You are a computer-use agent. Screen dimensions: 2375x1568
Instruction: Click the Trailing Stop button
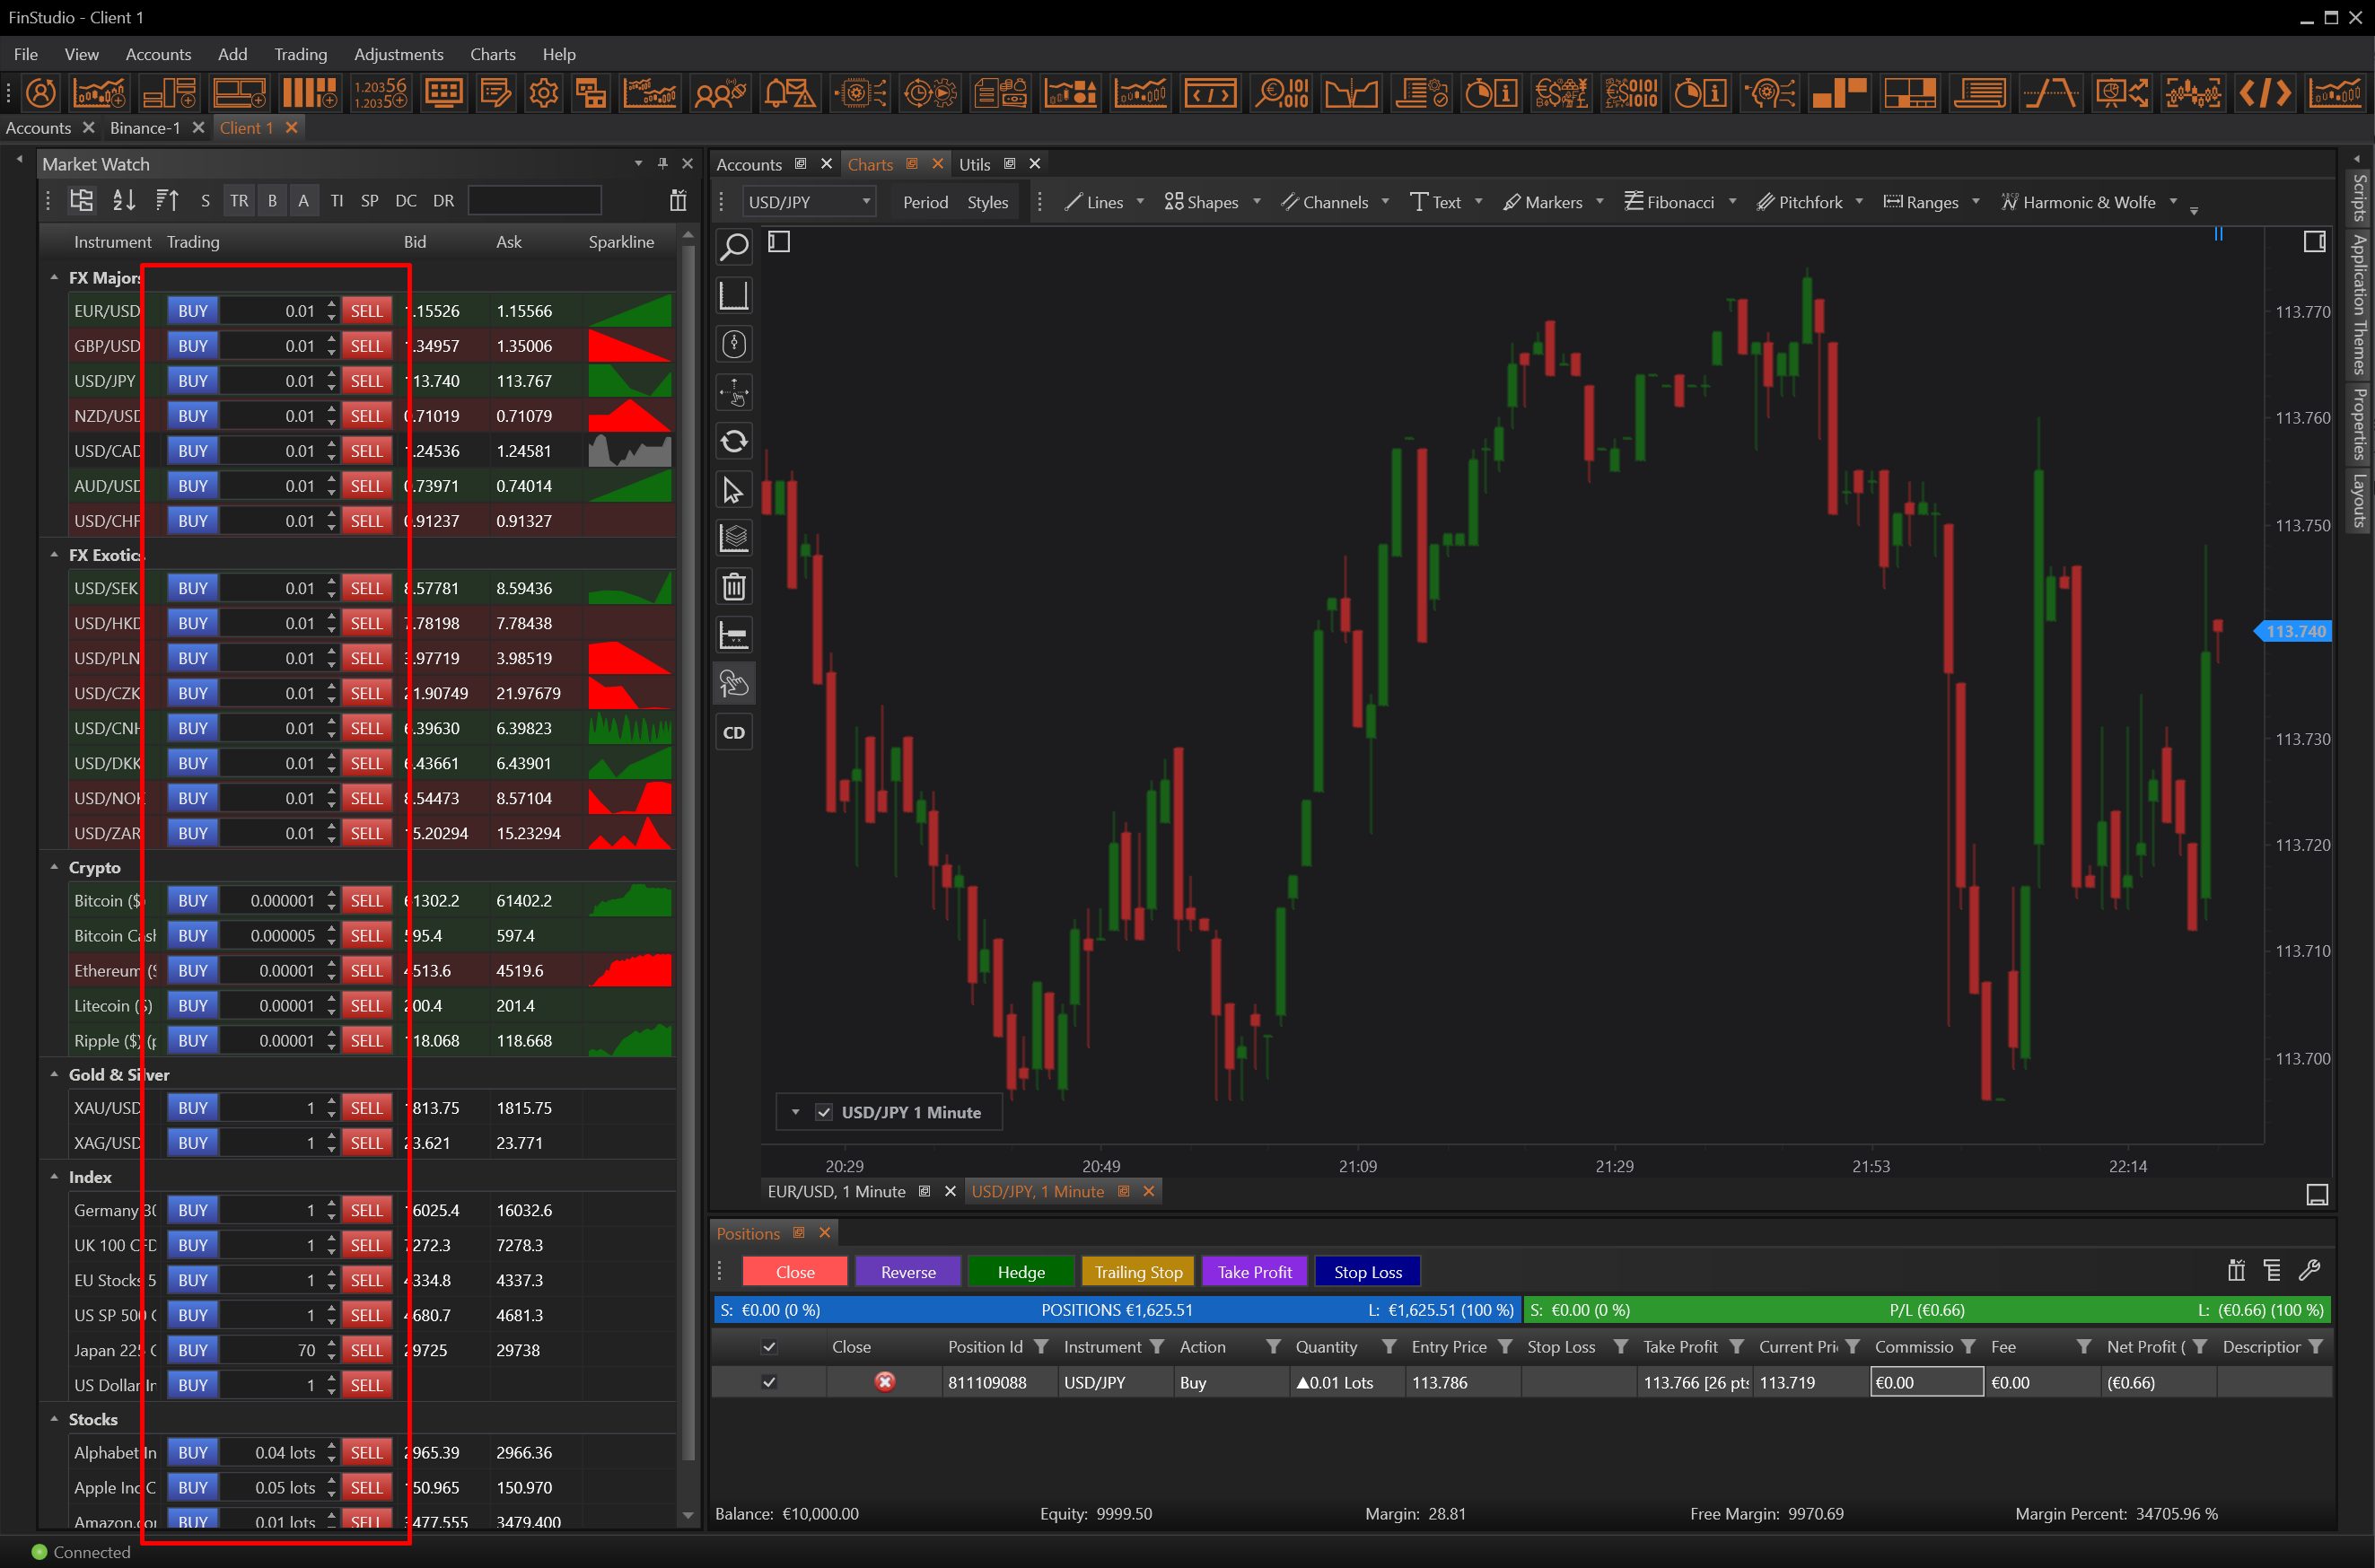[1138, 1272]
